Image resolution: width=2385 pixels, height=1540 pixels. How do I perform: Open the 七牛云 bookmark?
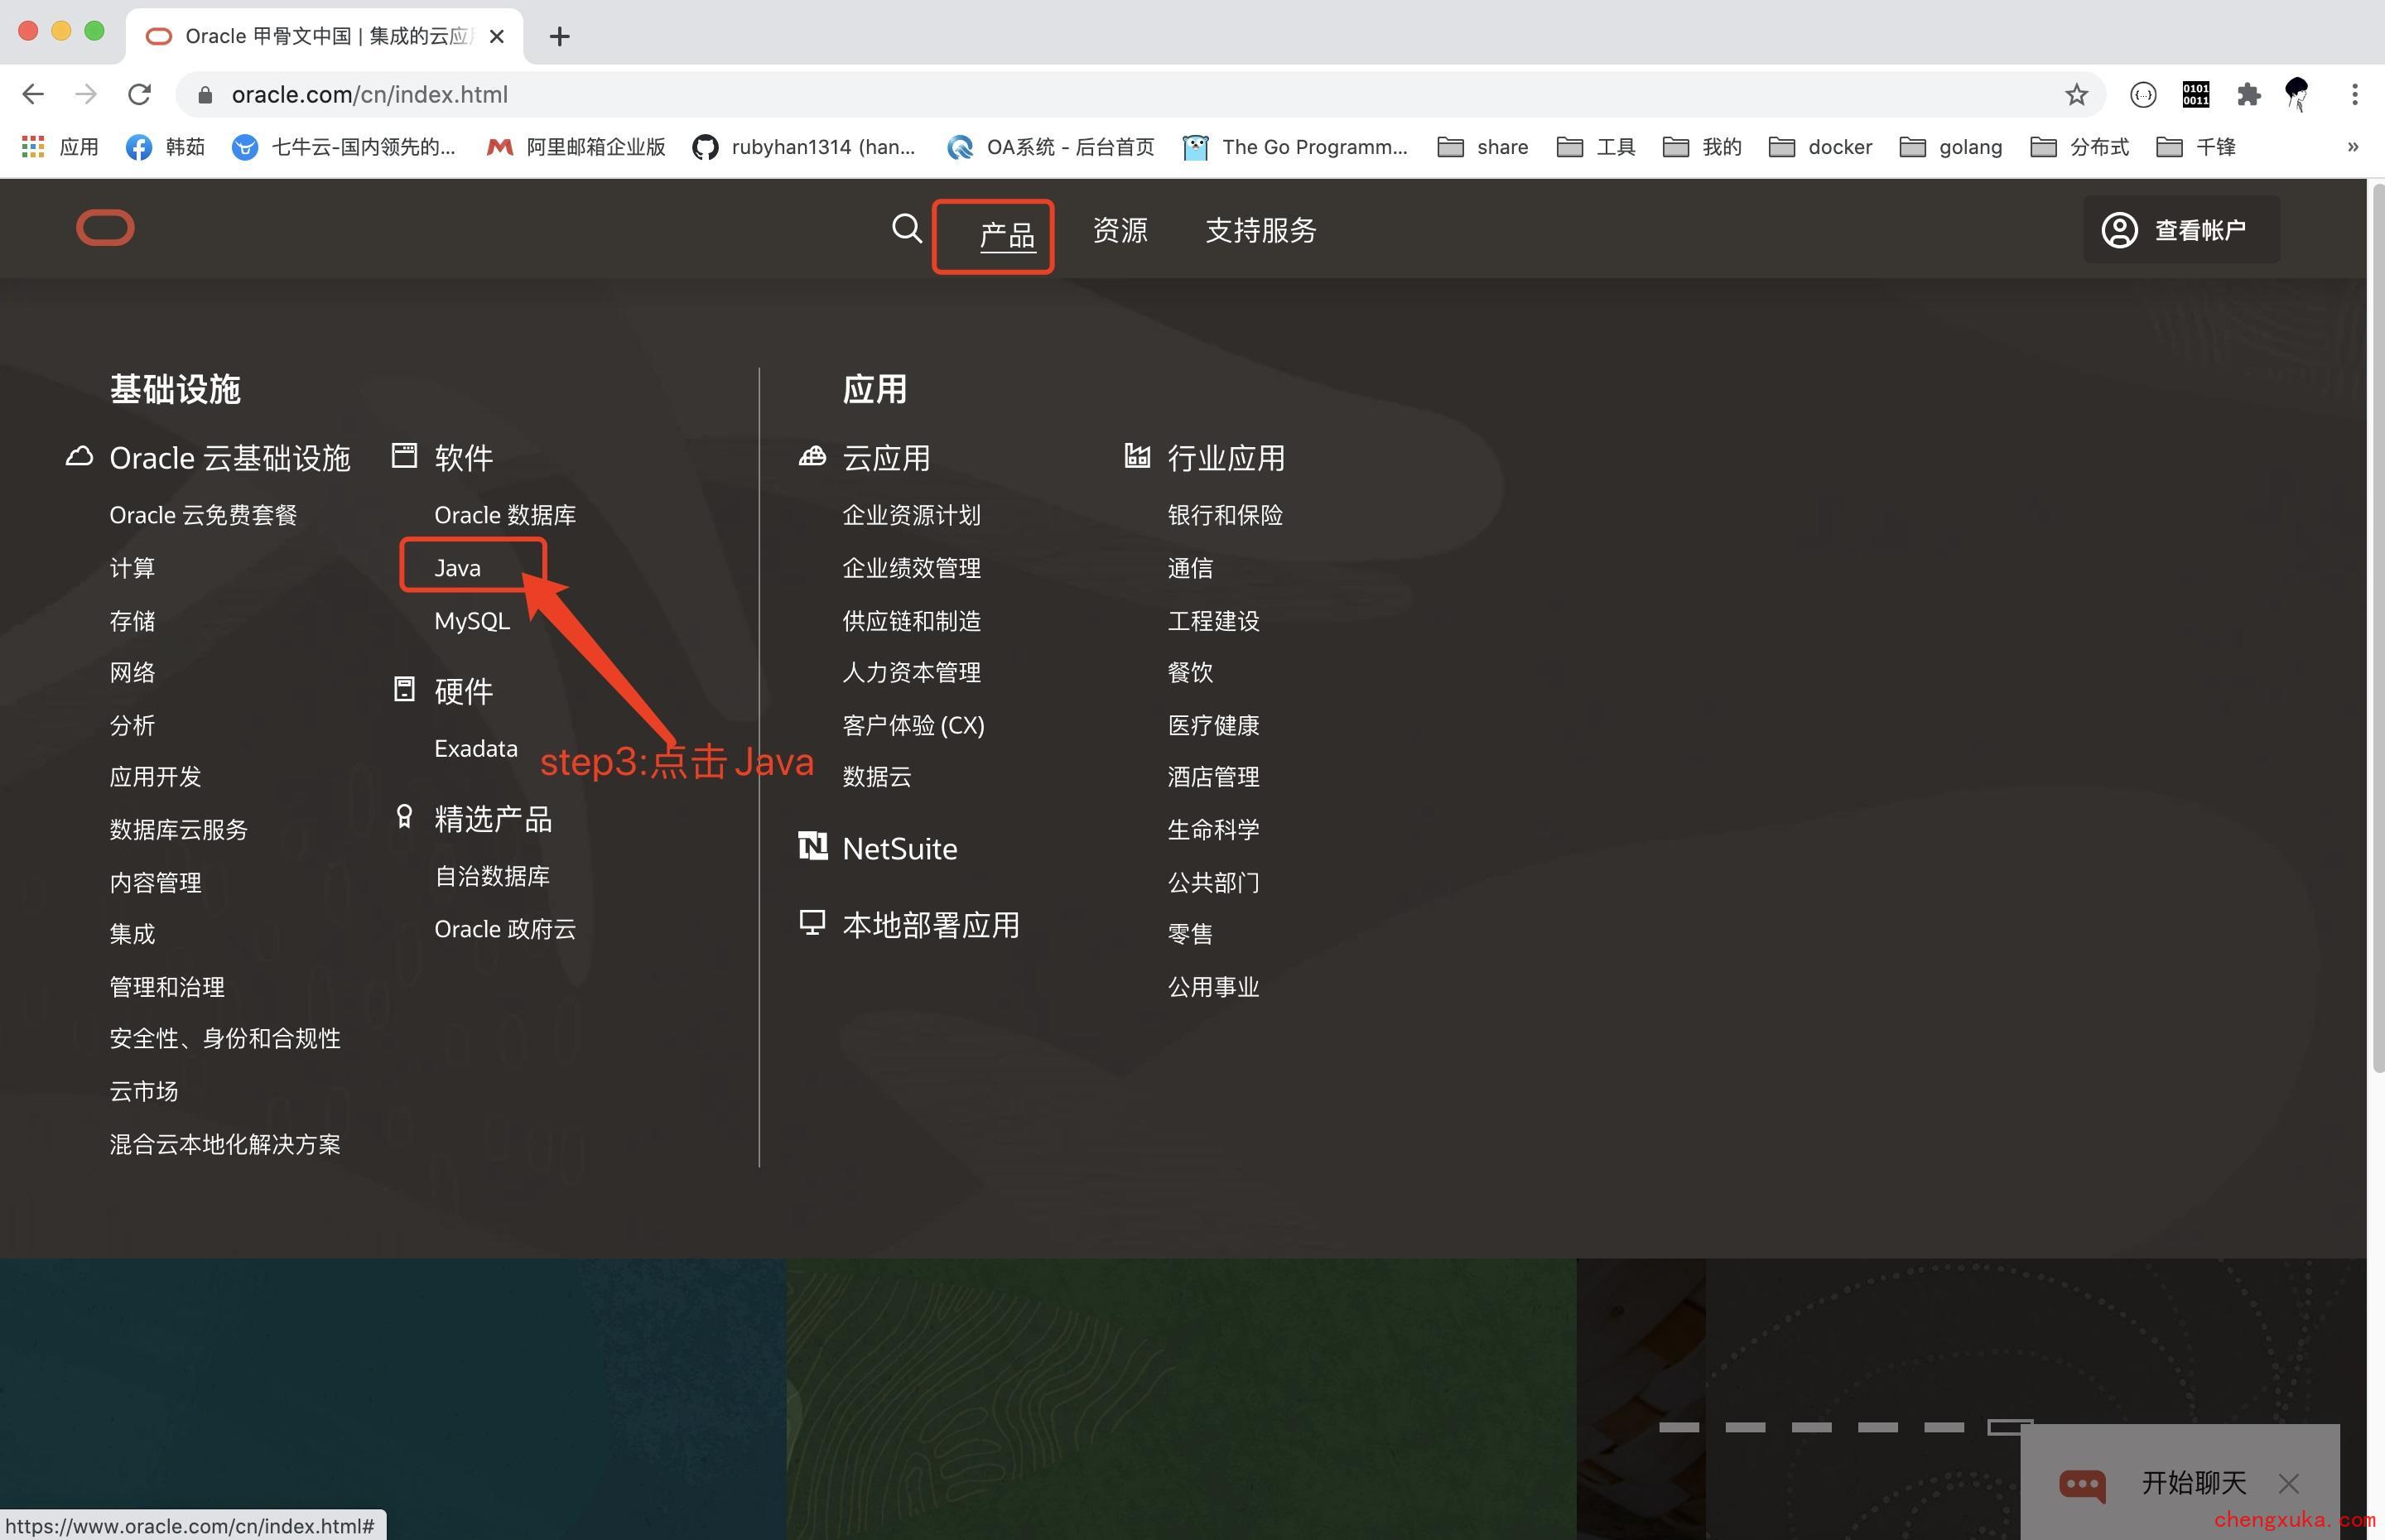click(x=343, y=147)
